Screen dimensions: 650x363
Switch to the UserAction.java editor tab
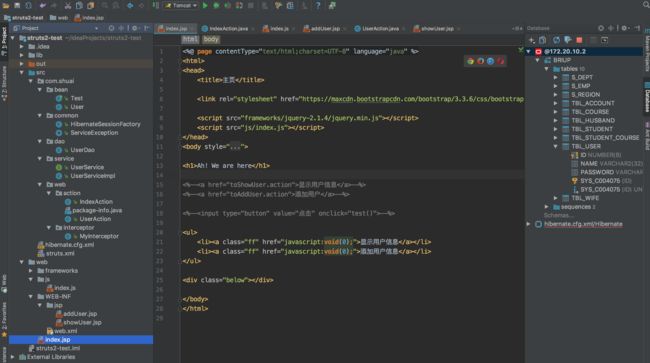tap(380, 29)
